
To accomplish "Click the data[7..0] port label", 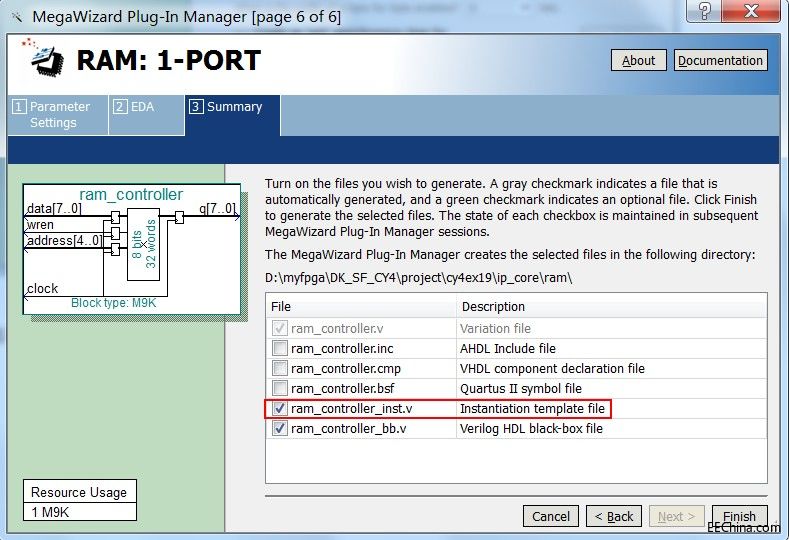I will 54,208.
